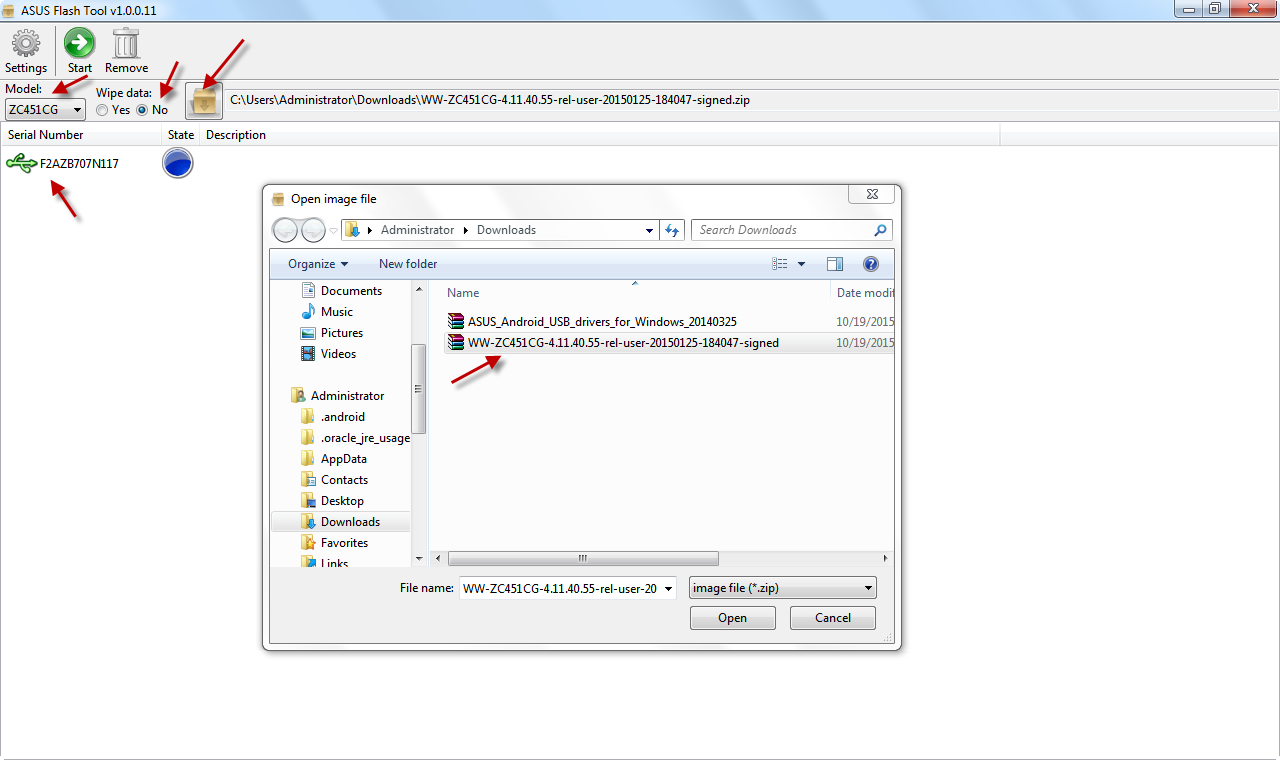
Task: Open the Organize menu in dialog
Action: (318, 264)
